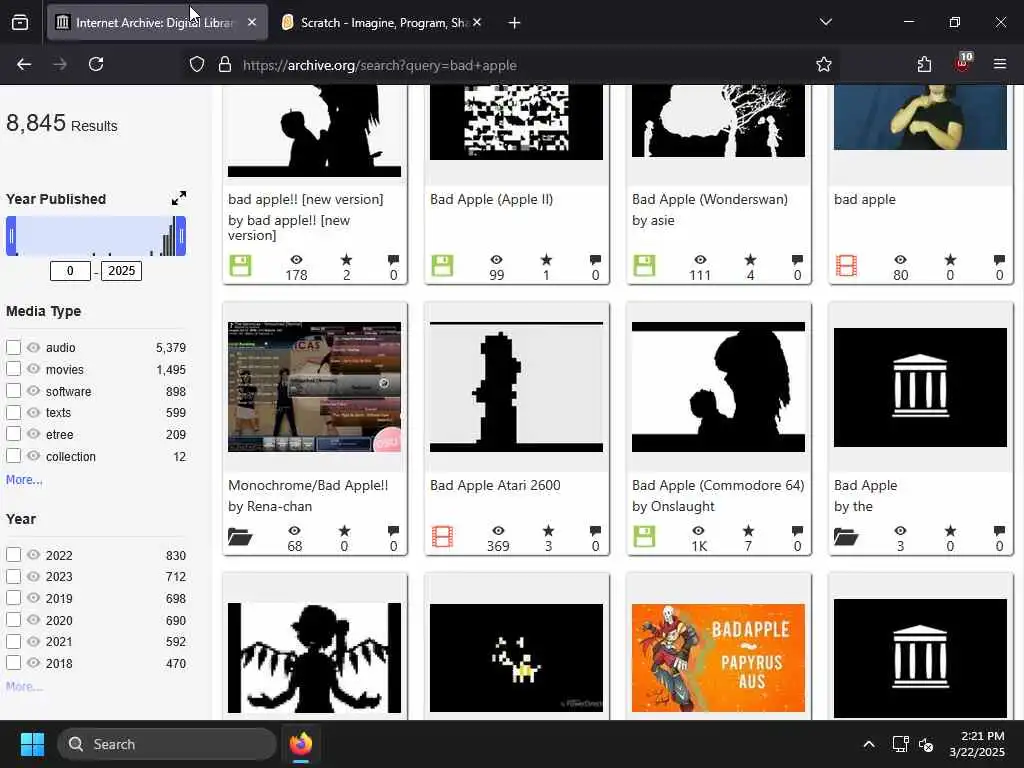Check the 2023 year box
This screenshot has width=1024, height=768.
(14, 576)
